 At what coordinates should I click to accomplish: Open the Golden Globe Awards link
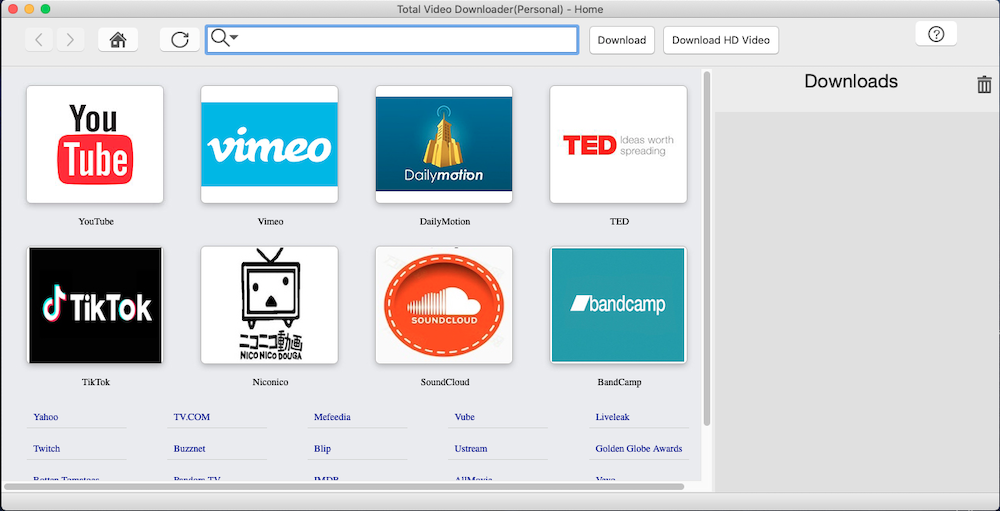tap(639, 448)
